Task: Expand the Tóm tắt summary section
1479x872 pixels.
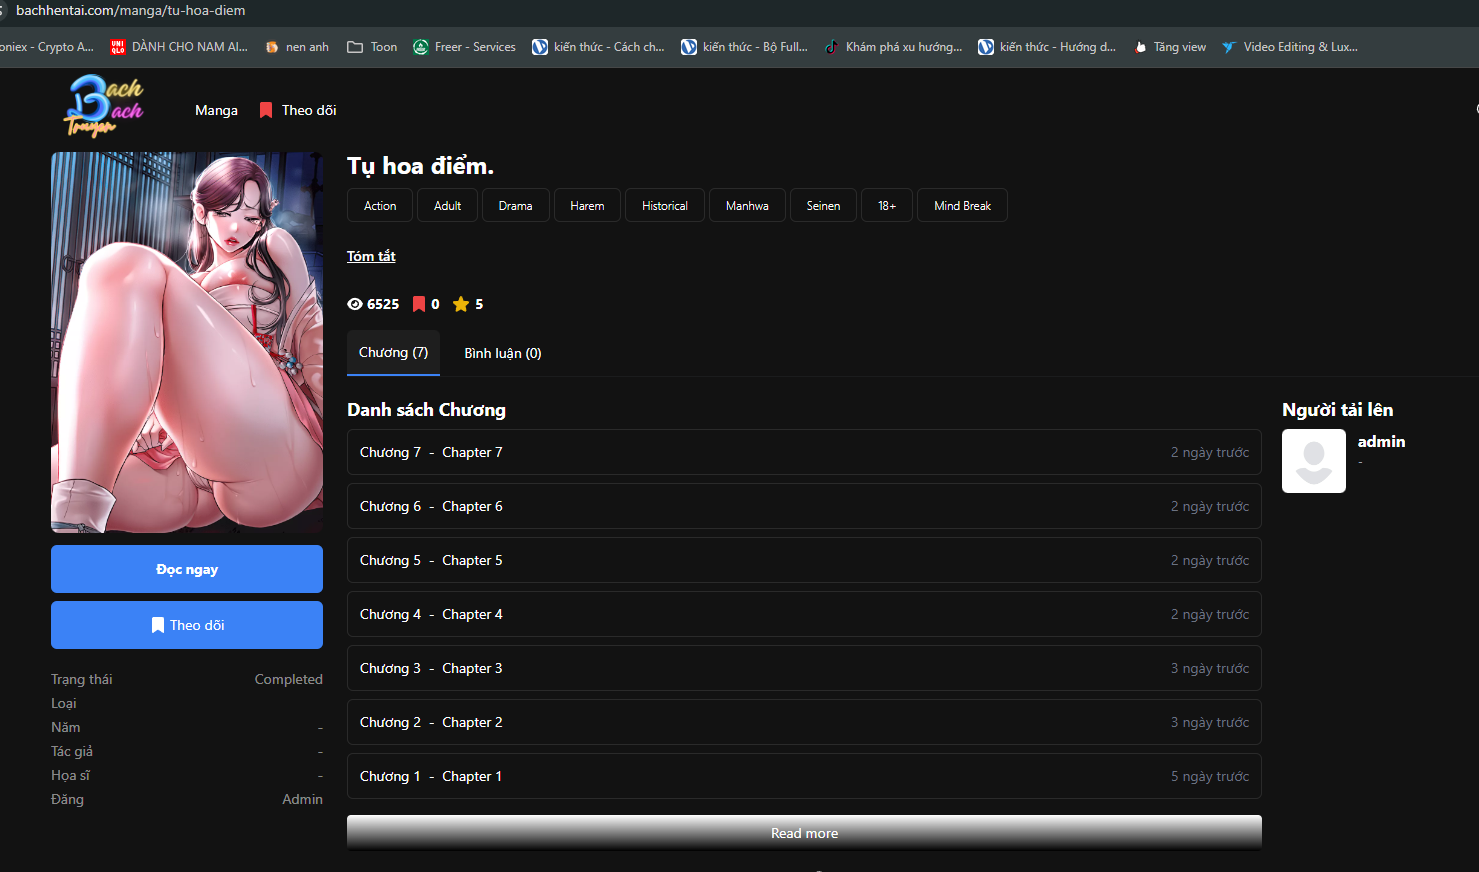Action: point(371,256)
